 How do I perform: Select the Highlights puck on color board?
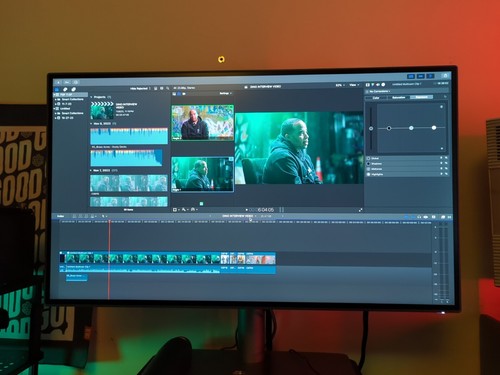pos(434,127)
